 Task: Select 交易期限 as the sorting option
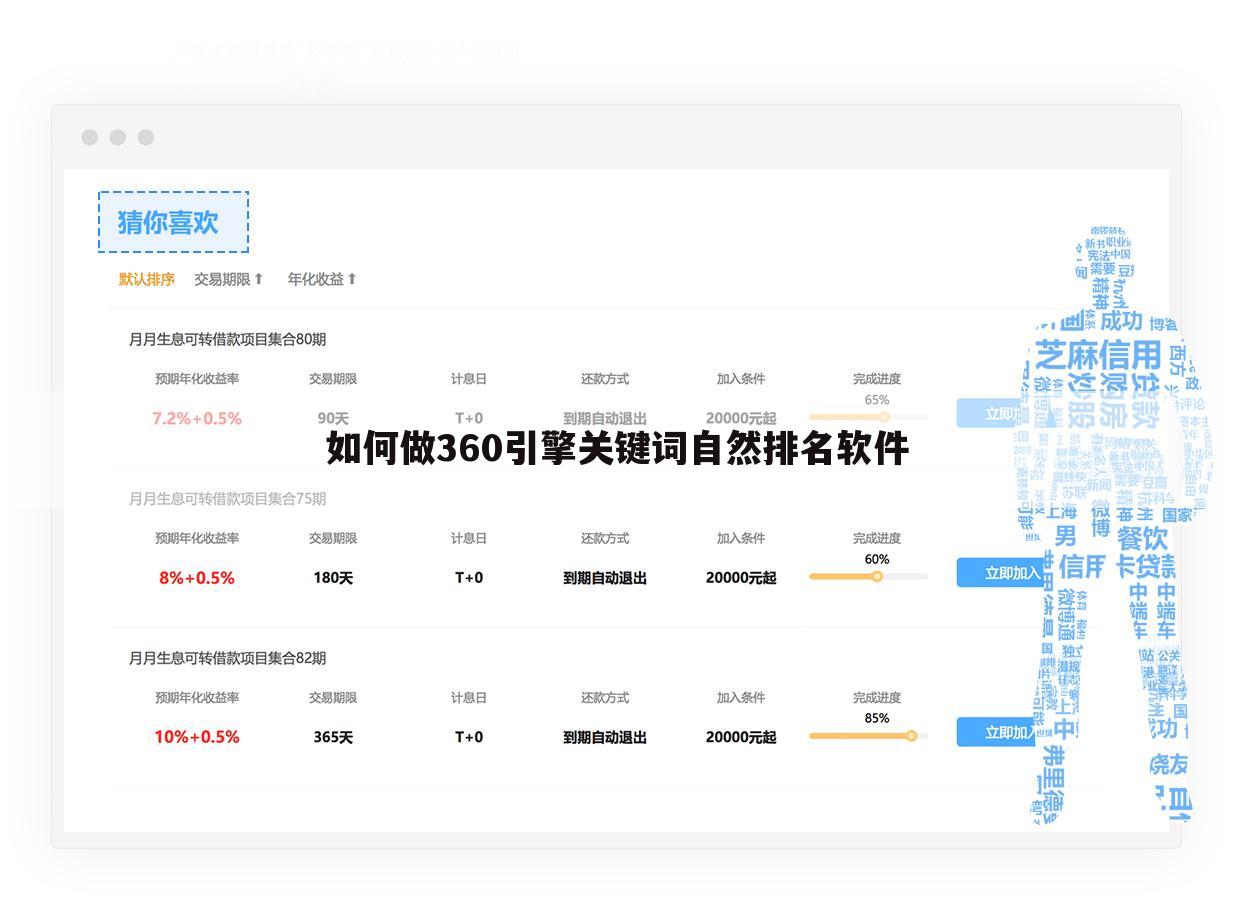[222, 279]
